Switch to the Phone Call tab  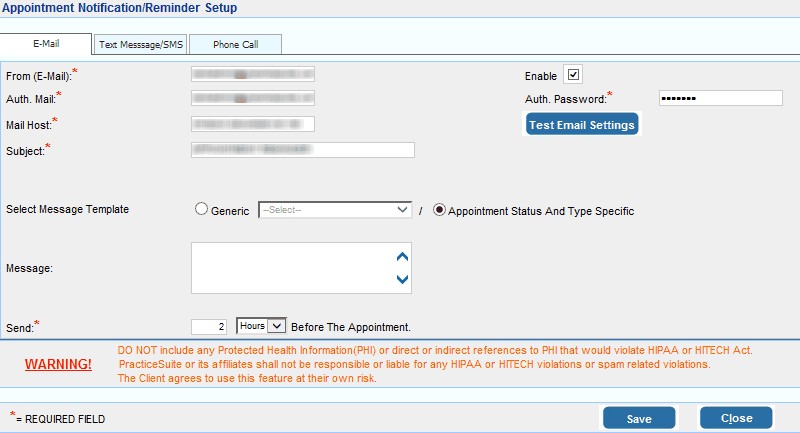(235, 45)
